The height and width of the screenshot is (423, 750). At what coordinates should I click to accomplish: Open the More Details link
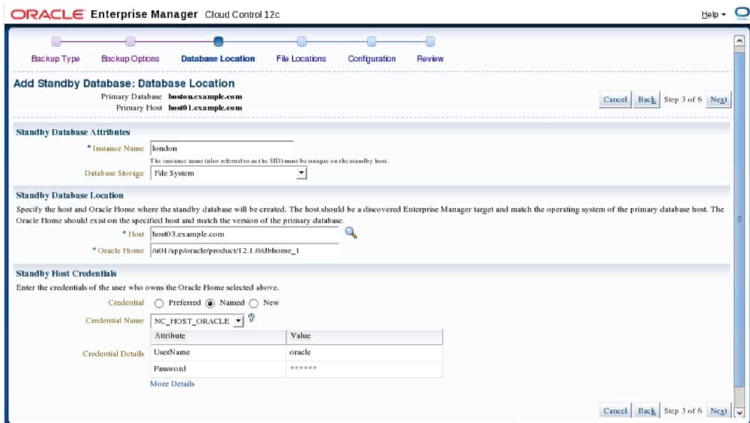pyautogui.click(x=172, y=384)
